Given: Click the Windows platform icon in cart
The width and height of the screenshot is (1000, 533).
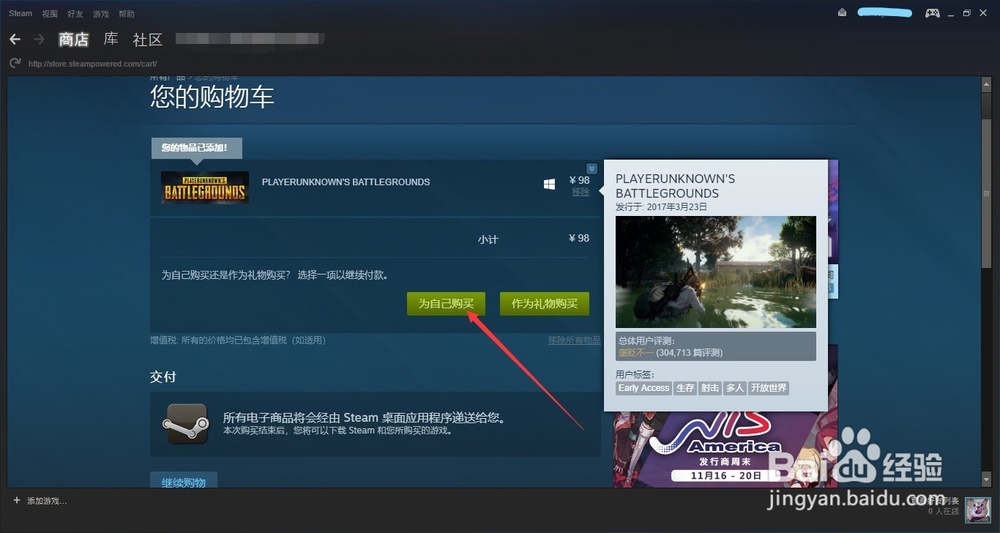Looking at the screenshot, I should 549,184.
